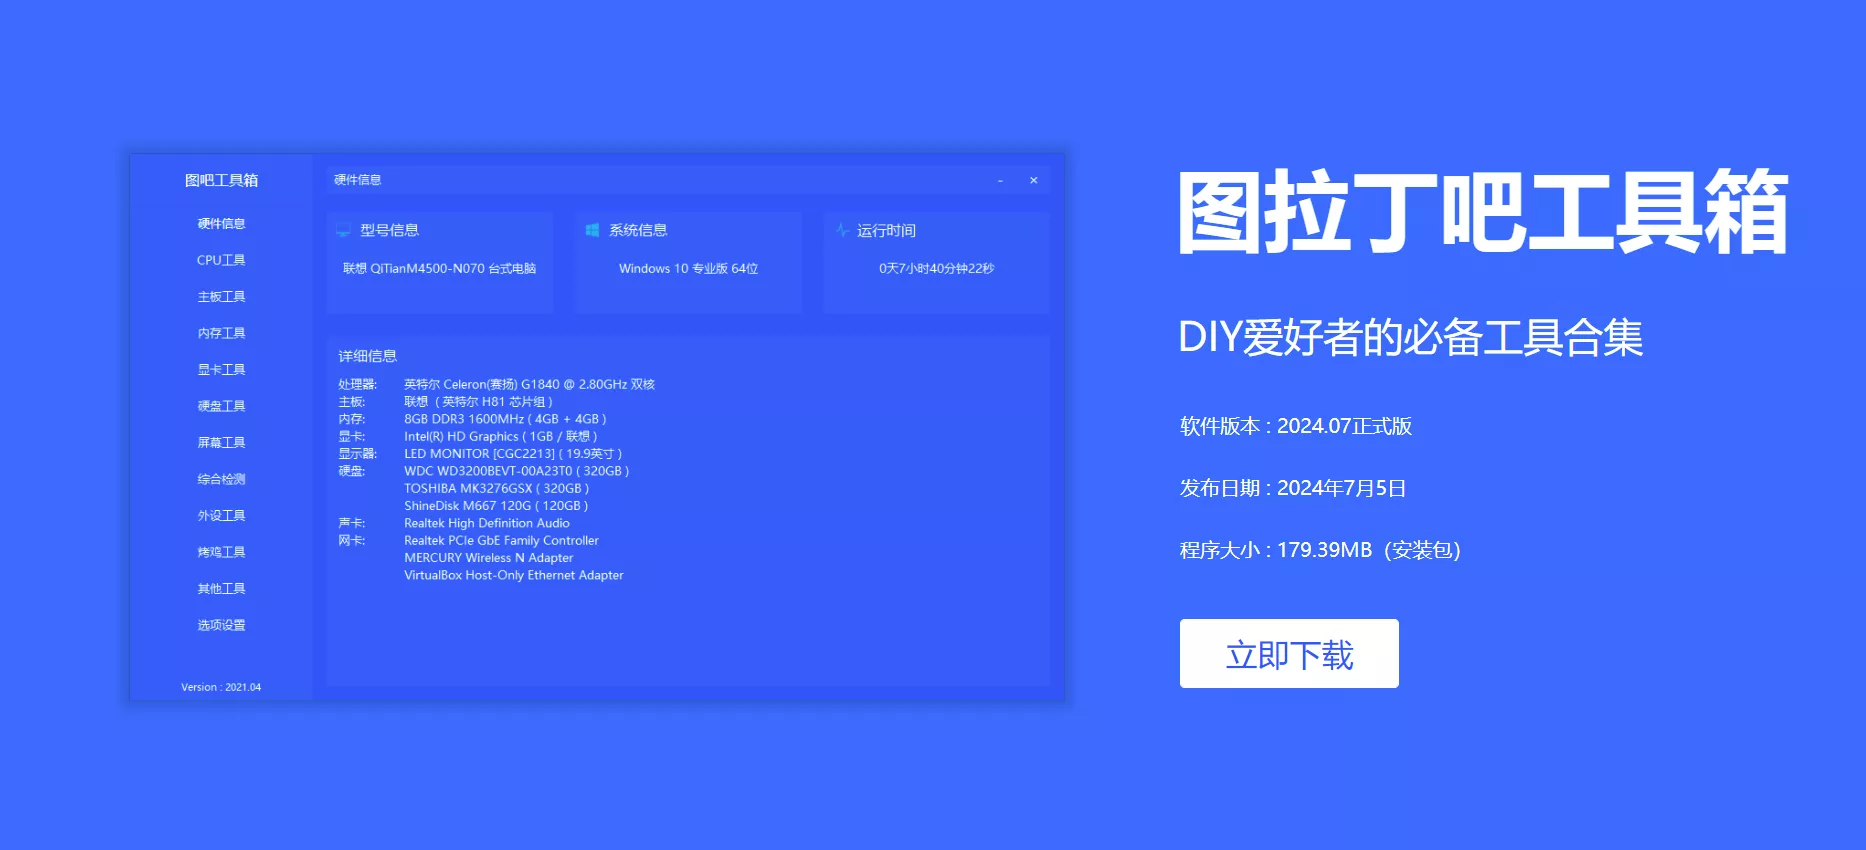The width and height of the screenshot is (1866, 850).
Task: Click the 发布日期 : 2024年7月5日 line
Action: click(1293, 488)
